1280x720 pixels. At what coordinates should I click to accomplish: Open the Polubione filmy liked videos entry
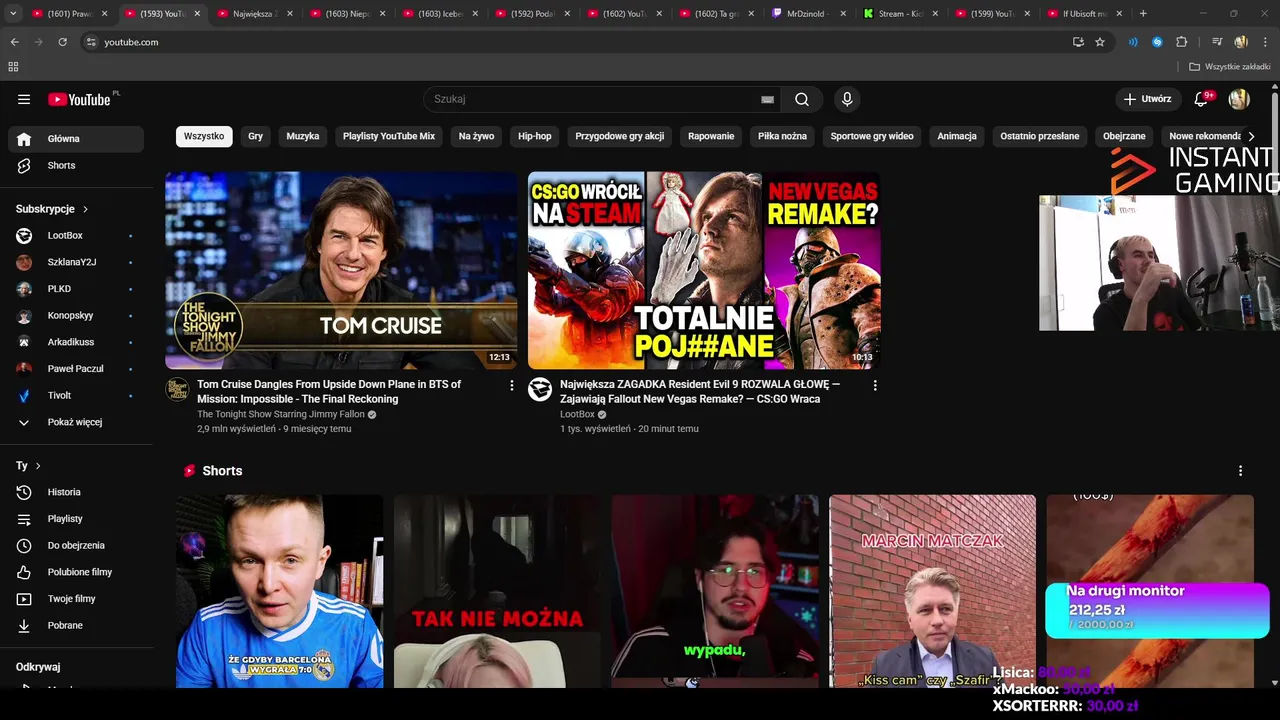[x=76, y=572]
